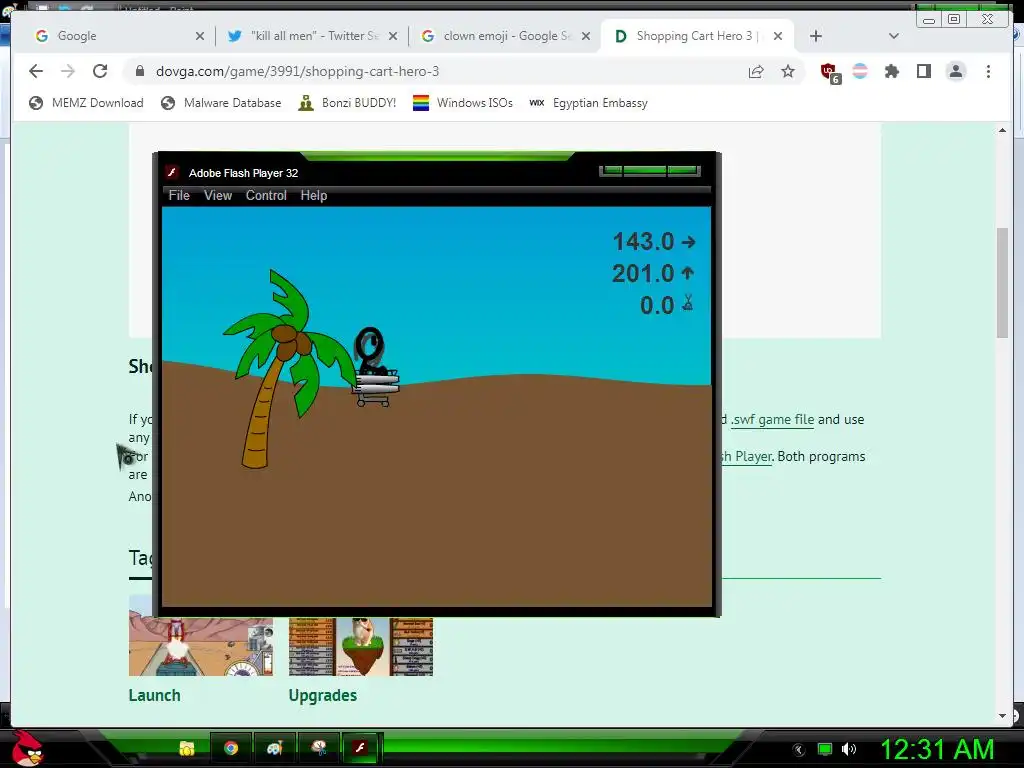Viewport: 1024px width, 768px height.
Task: Click the volume speaker tray icon
Action: point(849,749)
